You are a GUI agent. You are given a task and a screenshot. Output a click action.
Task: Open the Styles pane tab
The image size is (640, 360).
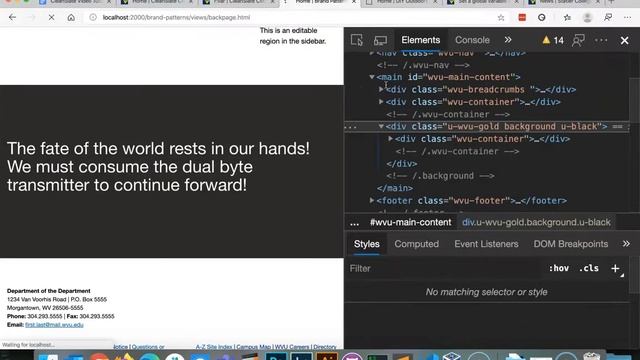tap(367, 244)
